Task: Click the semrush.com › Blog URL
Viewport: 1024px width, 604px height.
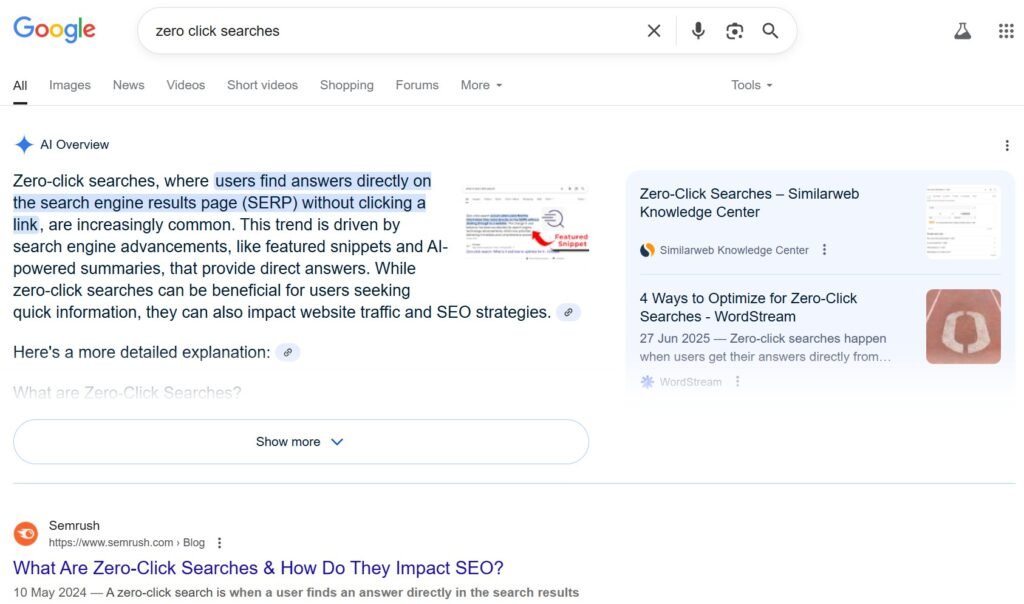Action: (x=127, y=543)
